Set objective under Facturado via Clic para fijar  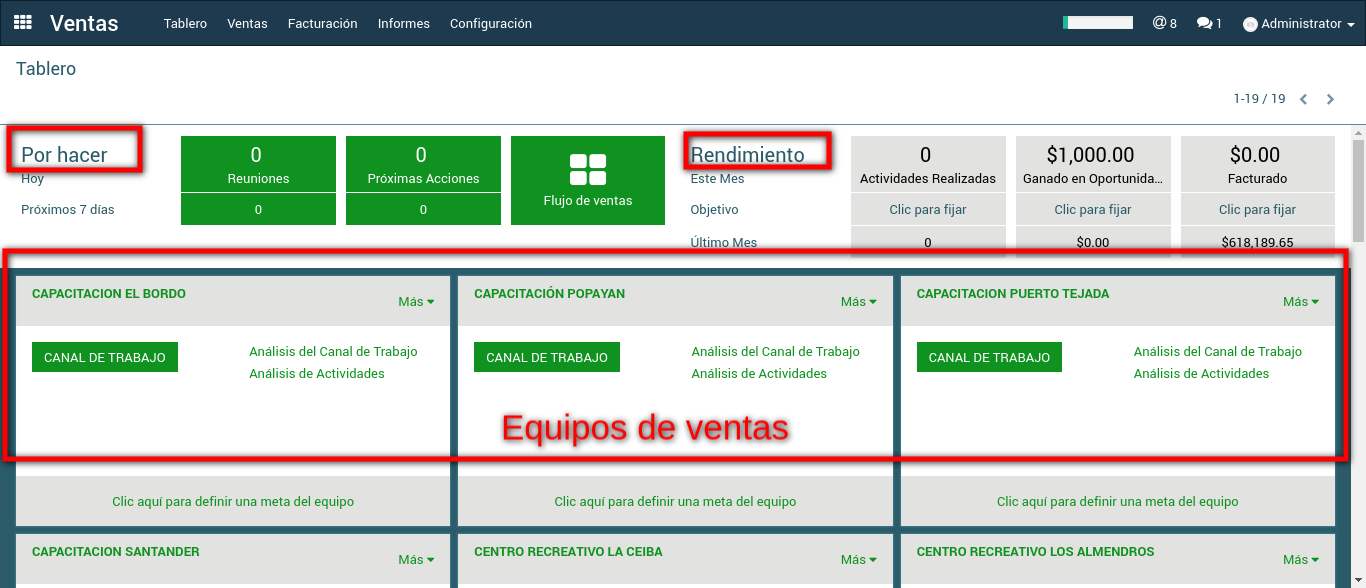1257,210
